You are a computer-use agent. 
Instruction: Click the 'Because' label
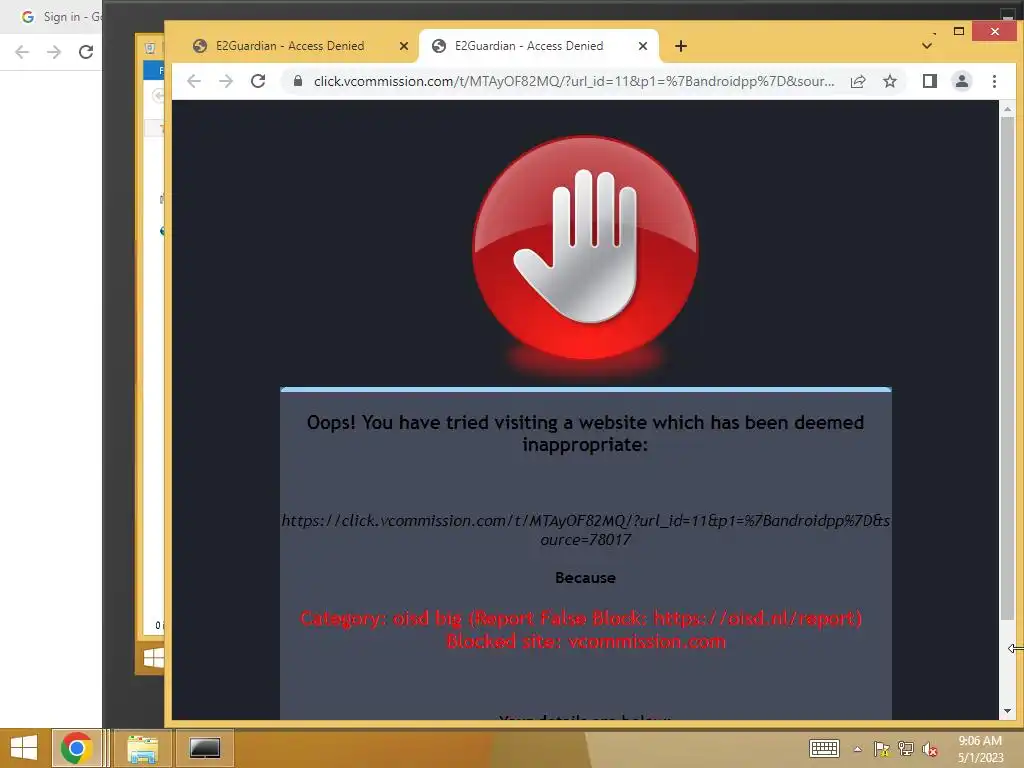(x=585, y=577)
